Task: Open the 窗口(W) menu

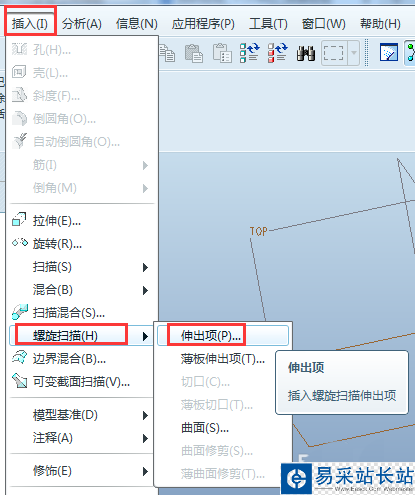Action: (323, 24)
